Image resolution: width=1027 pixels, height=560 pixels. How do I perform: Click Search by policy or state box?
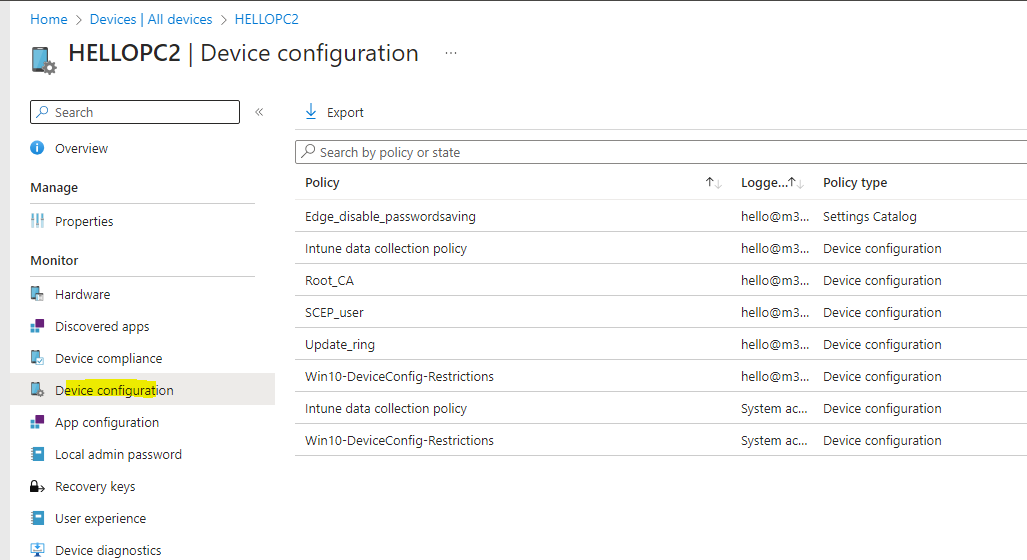click(660, 152)
